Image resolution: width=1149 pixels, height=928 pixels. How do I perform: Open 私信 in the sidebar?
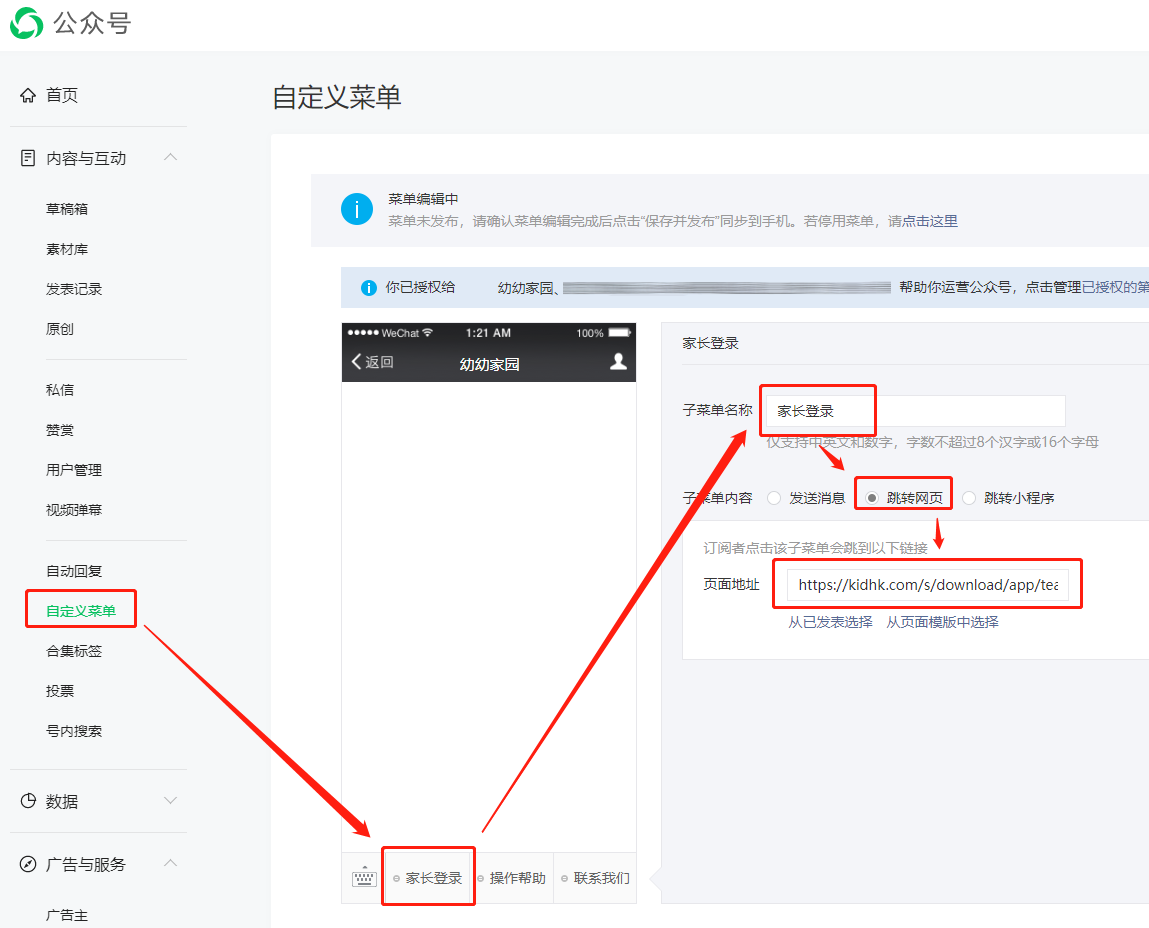(60, 390)
